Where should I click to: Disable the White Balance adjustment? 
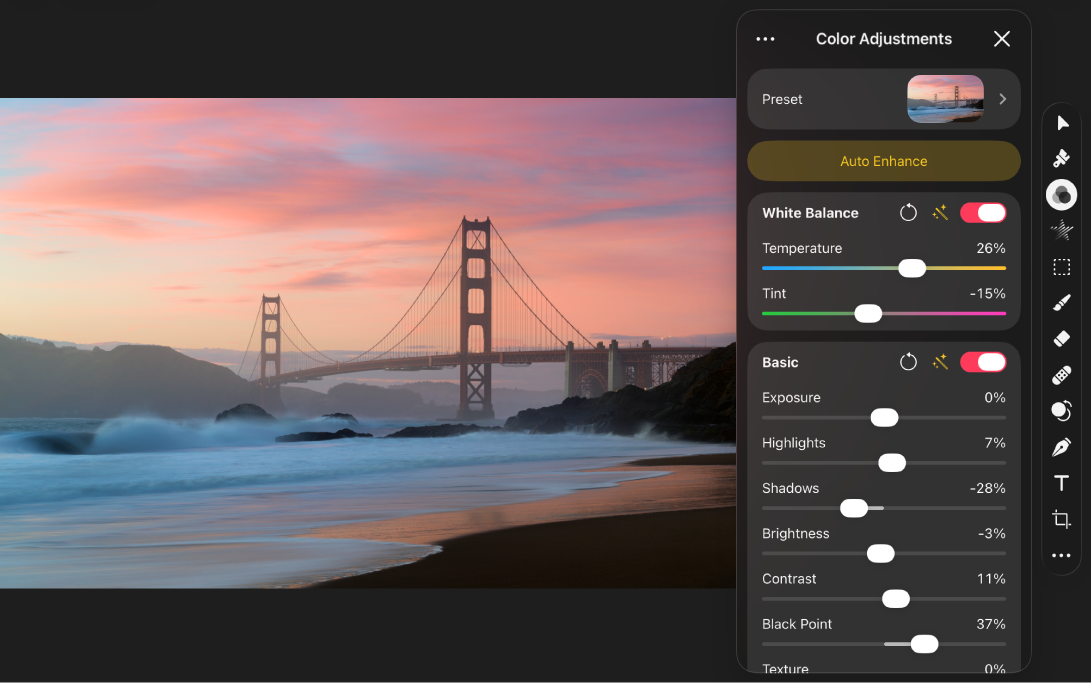(x=982, y=212)
